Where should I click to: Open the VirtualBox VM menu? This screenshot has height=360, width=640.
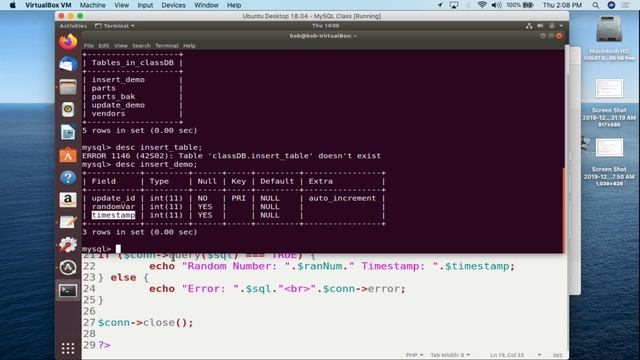tap(48, 5)
